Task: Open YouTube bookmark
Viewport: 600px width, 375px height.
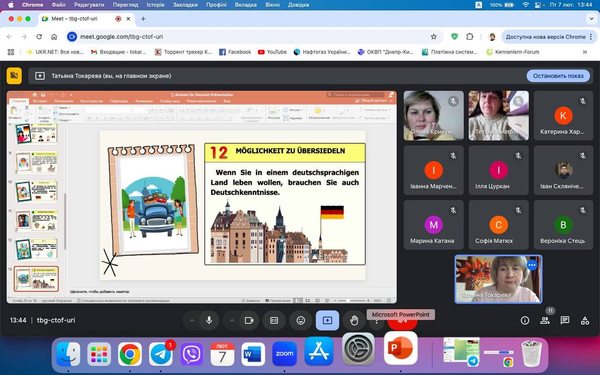Action: (272, 52)
